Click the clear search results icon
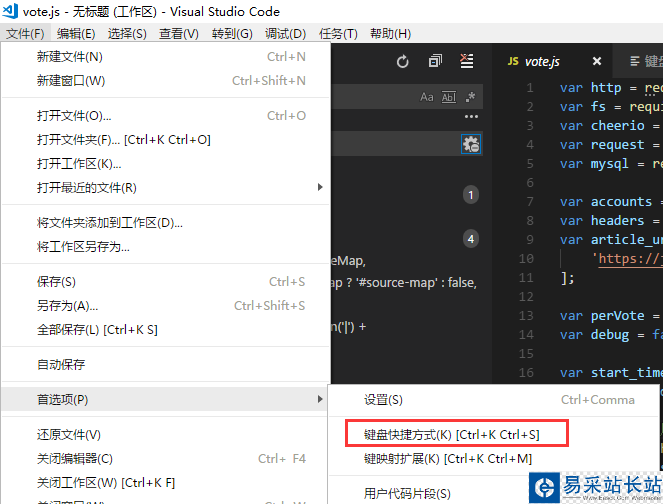Screen dimensions: 663x504 pyautogui.click(x=467, y=61)
